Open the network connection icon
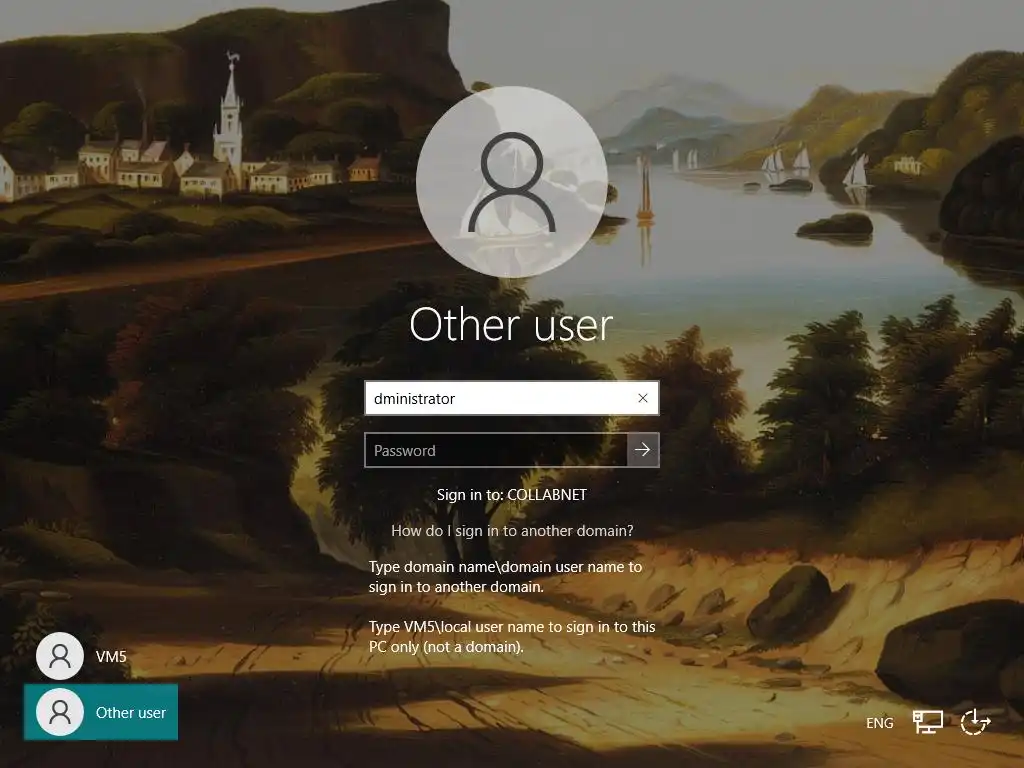This screenshot has height=768, width=1024. pos(927,722)
